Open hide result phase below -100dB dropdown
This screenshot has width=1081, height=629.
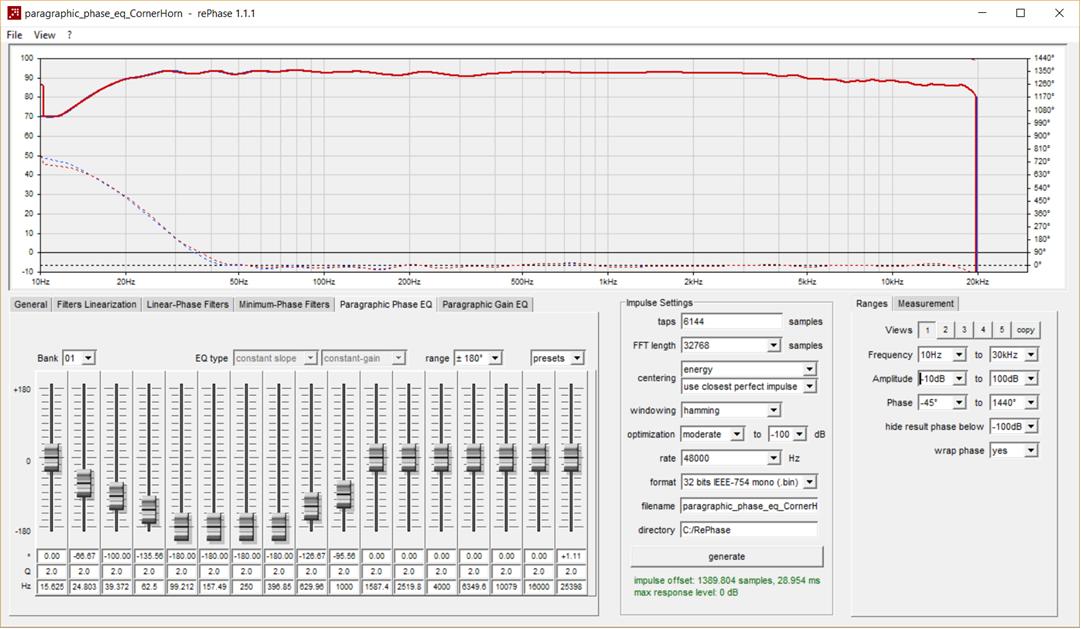(x=1031, y=426)
